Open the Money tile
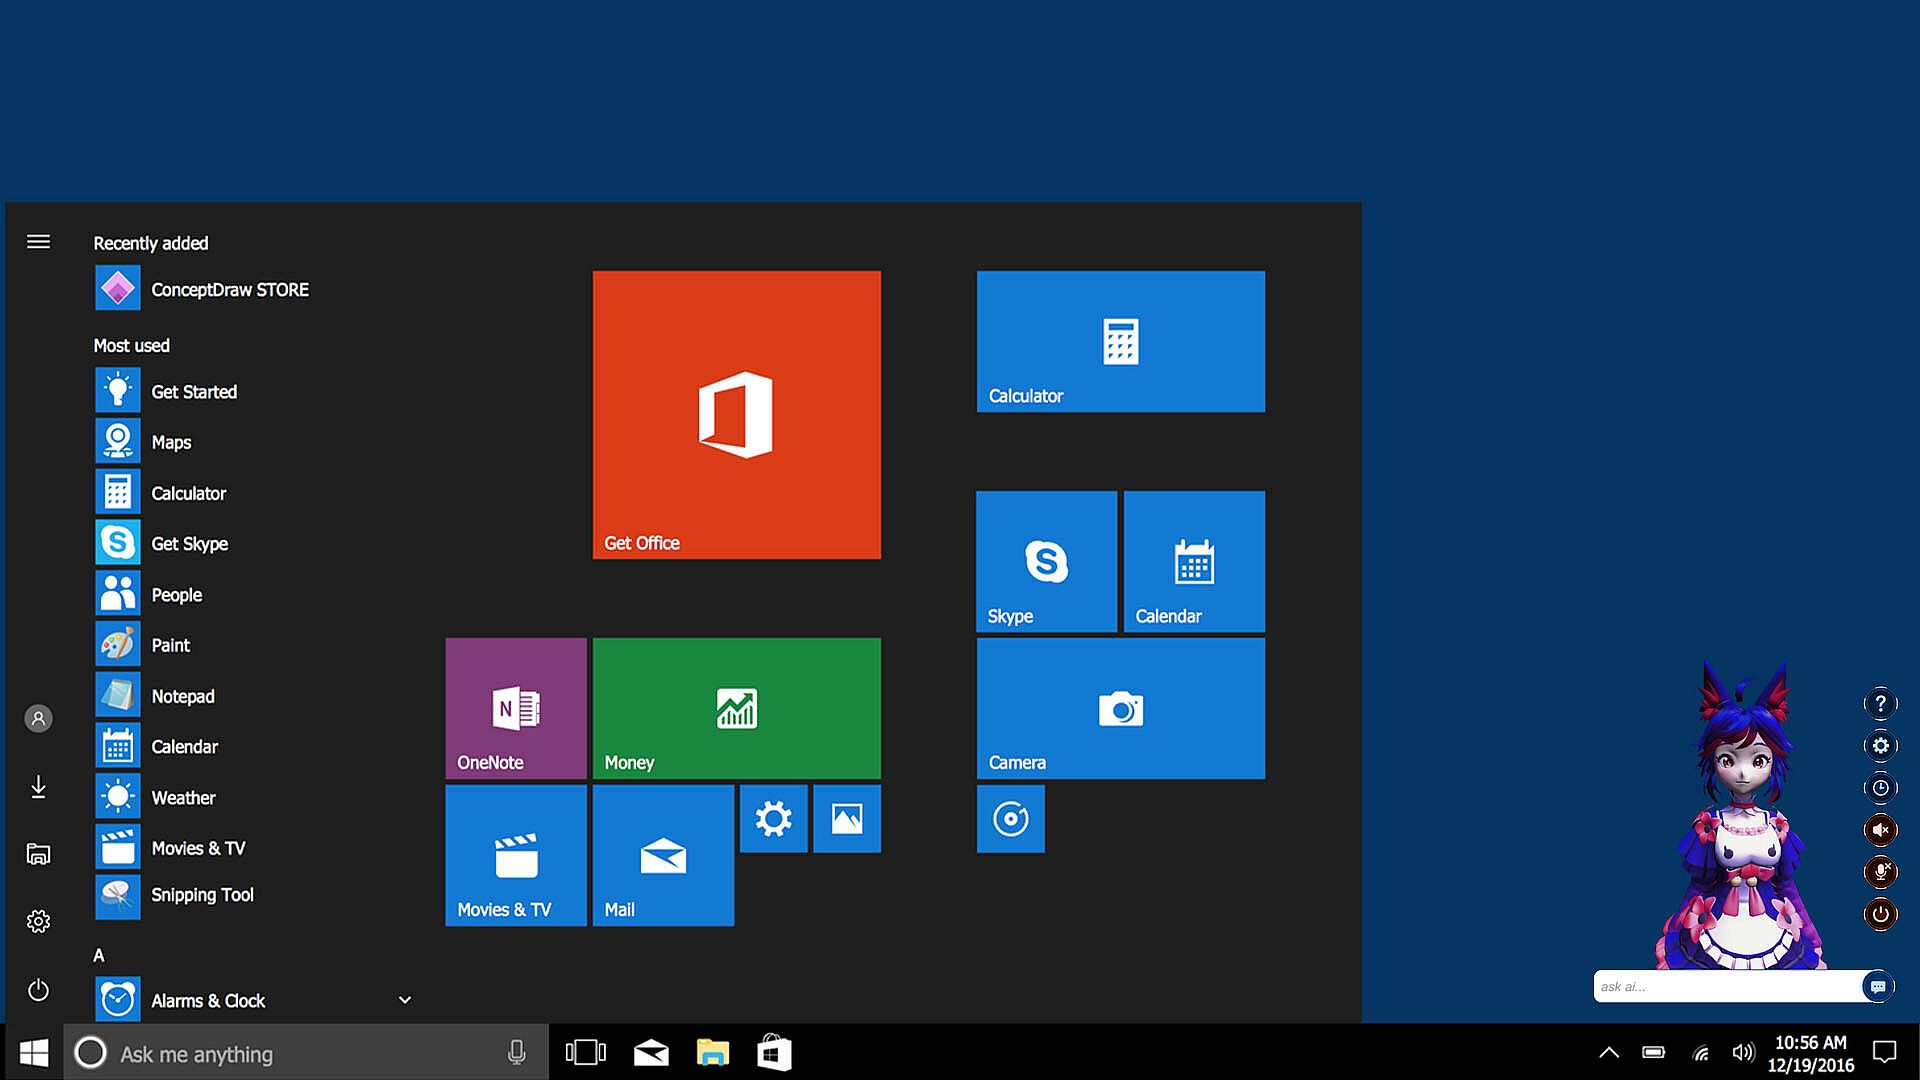The height and width of the screenshot is (1080, 1920). click(x=736, y=708)
